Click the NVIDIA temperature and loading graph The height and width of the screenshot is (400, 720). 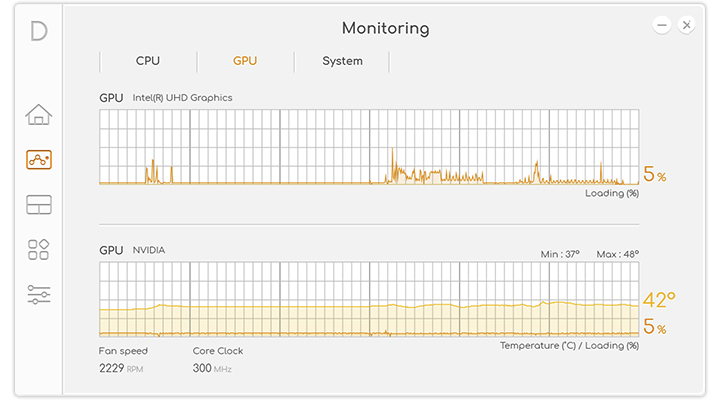(x=369, y=300)
